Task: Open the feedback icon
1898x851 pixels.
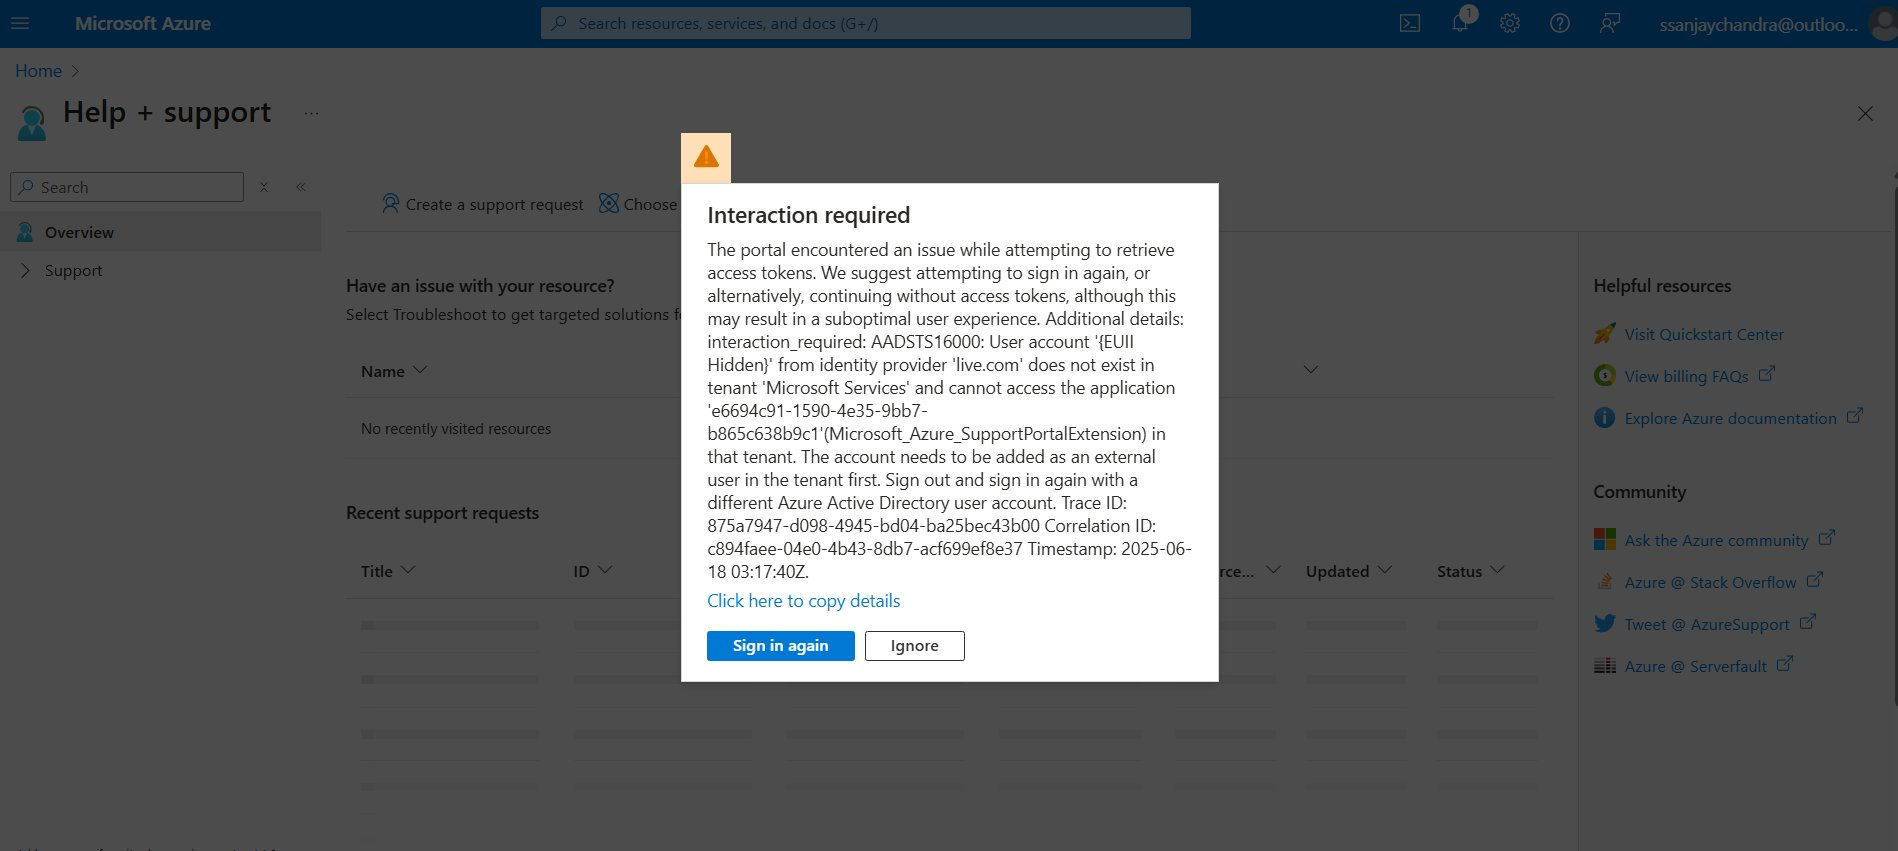Action: pyautogui.click(x=1610, y=23)
